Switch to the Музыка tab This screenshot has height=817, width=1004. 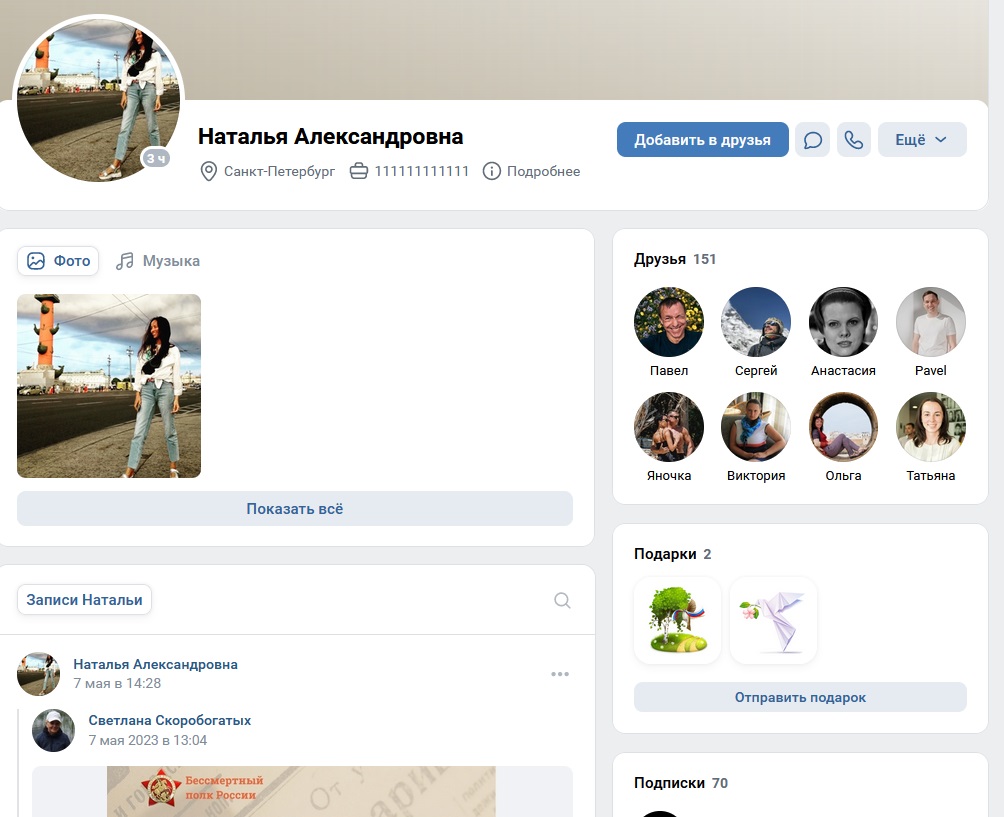(x=158, y=261)
